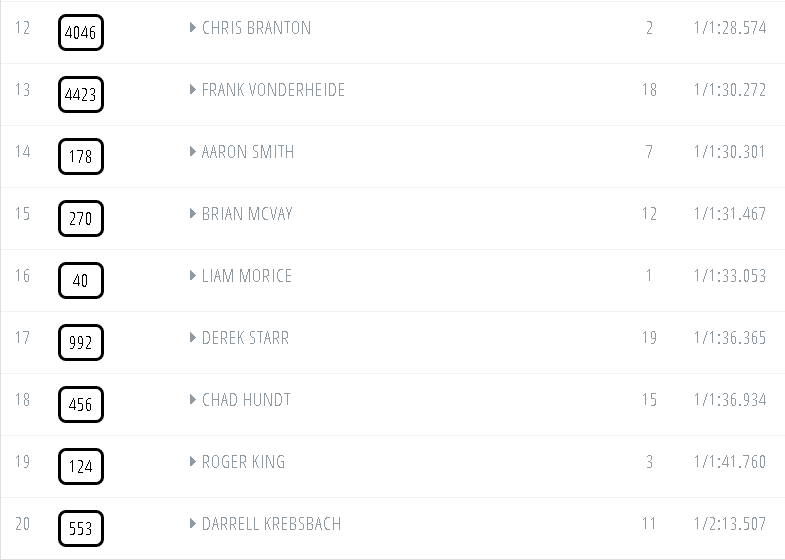The height and width of the screenshot is (560, 785).
Task: Click car number badge 4046
Action: point(80,33)
